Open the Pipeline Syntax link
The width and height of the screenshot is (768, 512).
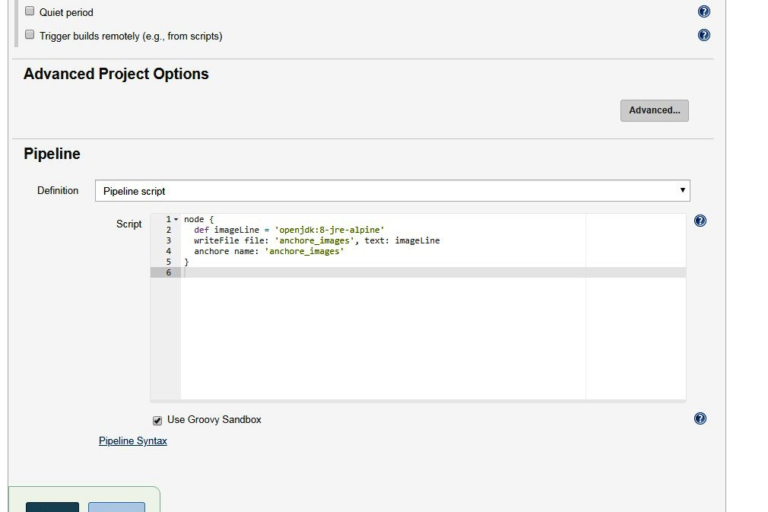pyautogui.click(x=133, y=441)
